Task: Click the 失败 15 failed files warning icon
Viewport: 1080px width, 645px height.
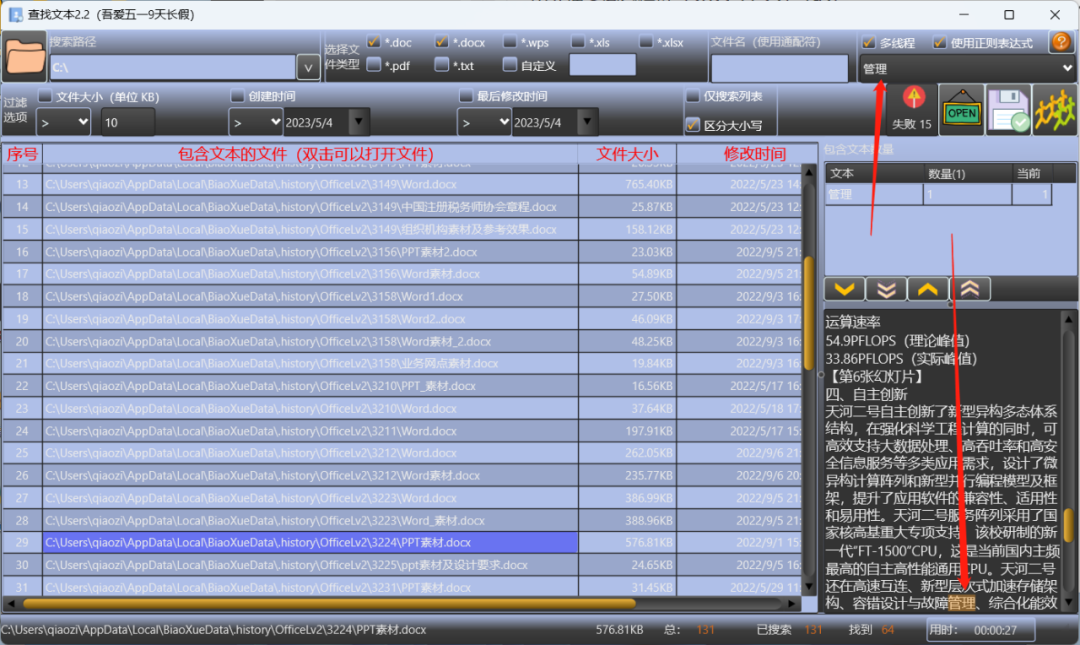Action: pos(912,109)
